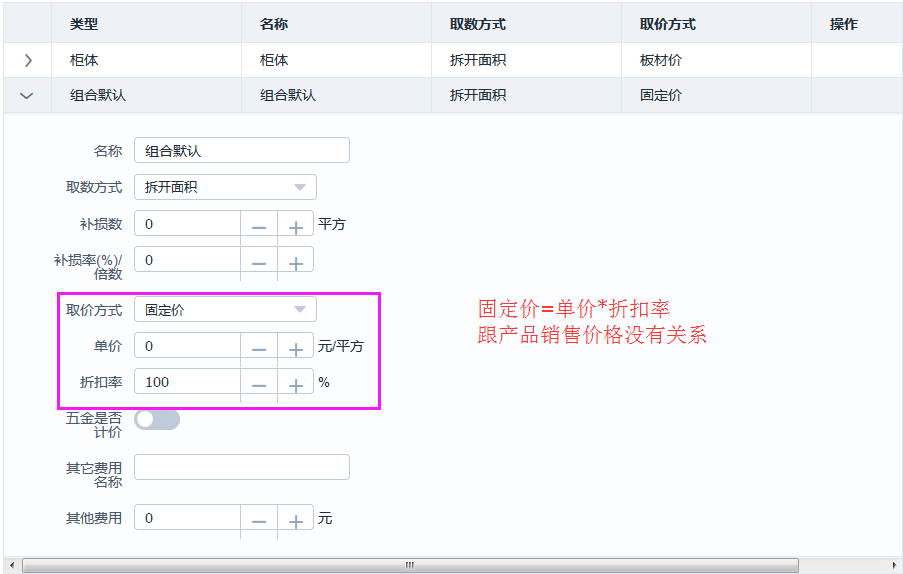Expand the 柜体 row
The height and width of the screenshot is (574, 903).
(x=27, y=60)
